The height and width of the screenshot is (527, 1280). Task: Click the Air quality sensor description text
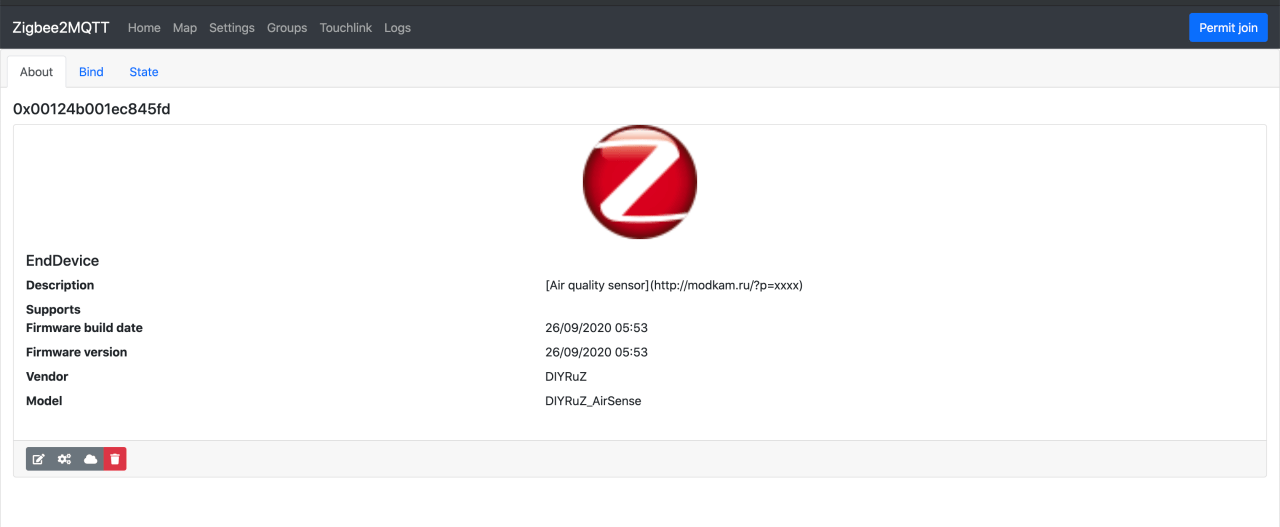point(674,285)
